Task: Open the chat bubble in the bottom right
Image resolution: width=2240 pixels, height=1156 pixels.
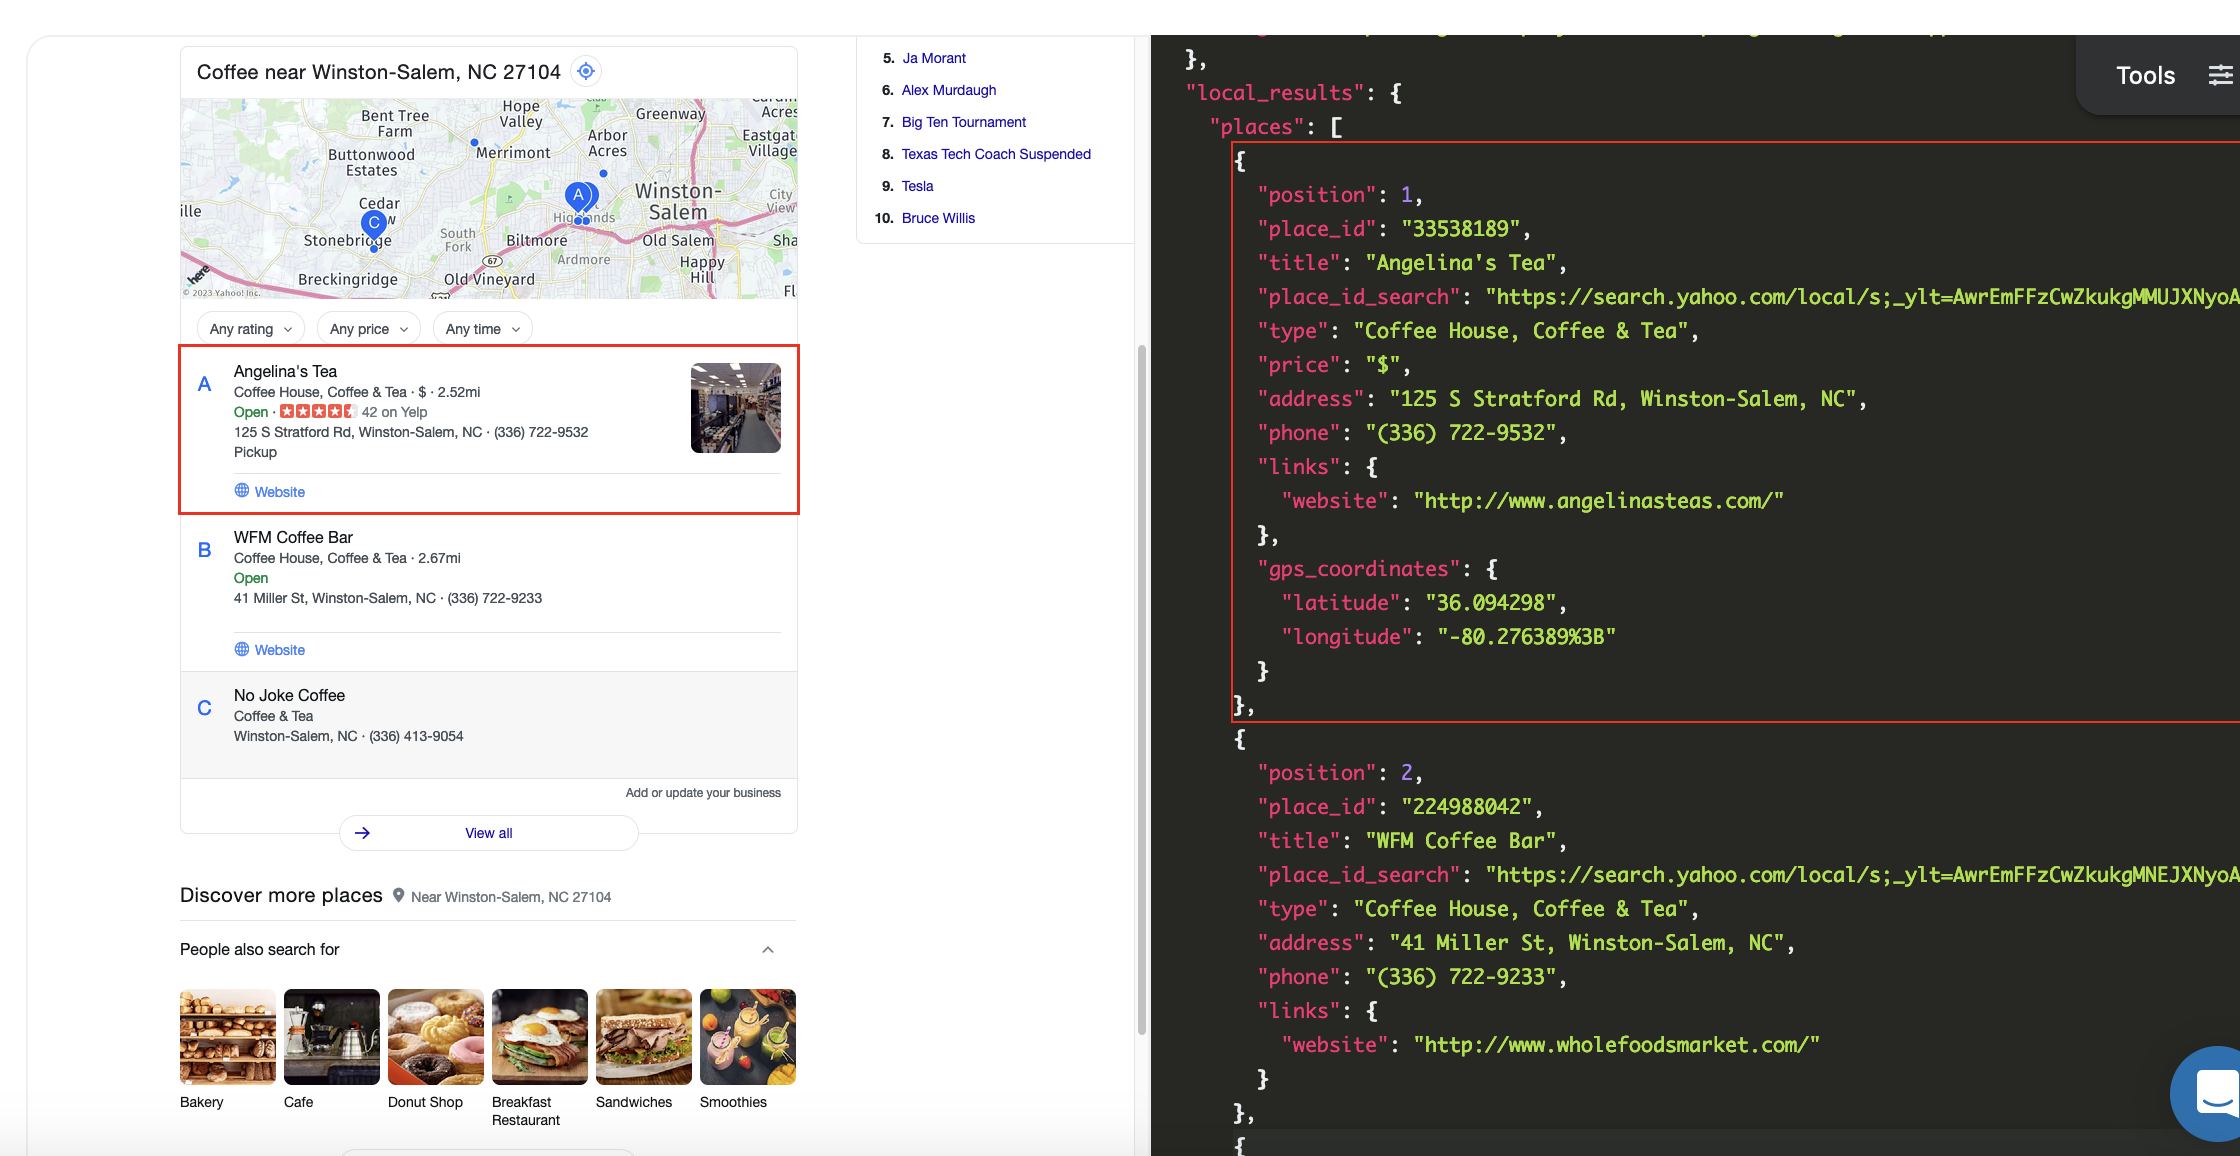Action: pyautogui.click(x=2210, y=1094)
